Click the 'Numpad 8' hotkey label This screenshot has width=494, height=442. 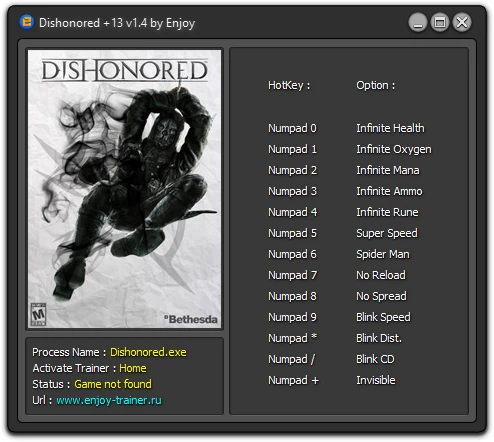click(x=292, y=296)
